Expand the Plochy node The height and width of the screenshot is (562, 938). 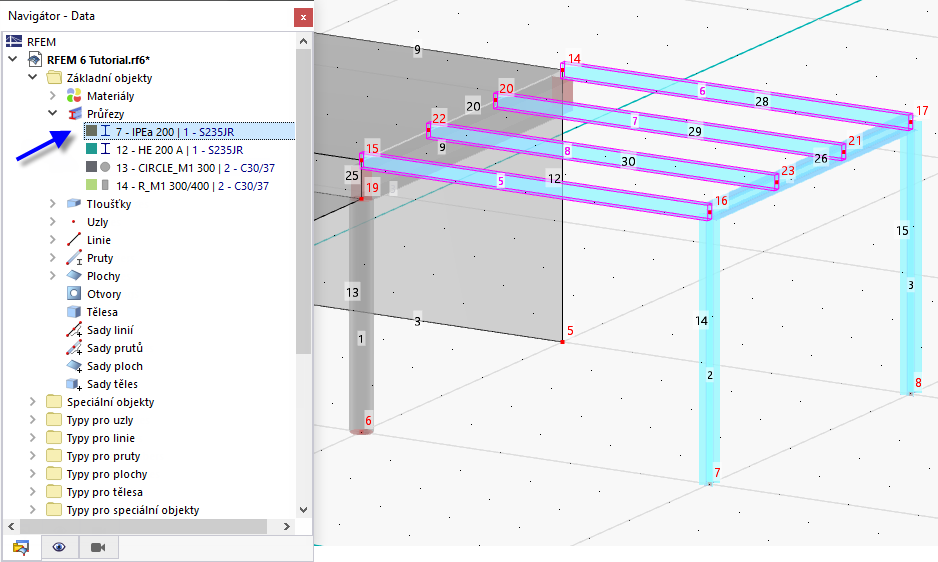point(53,275)
